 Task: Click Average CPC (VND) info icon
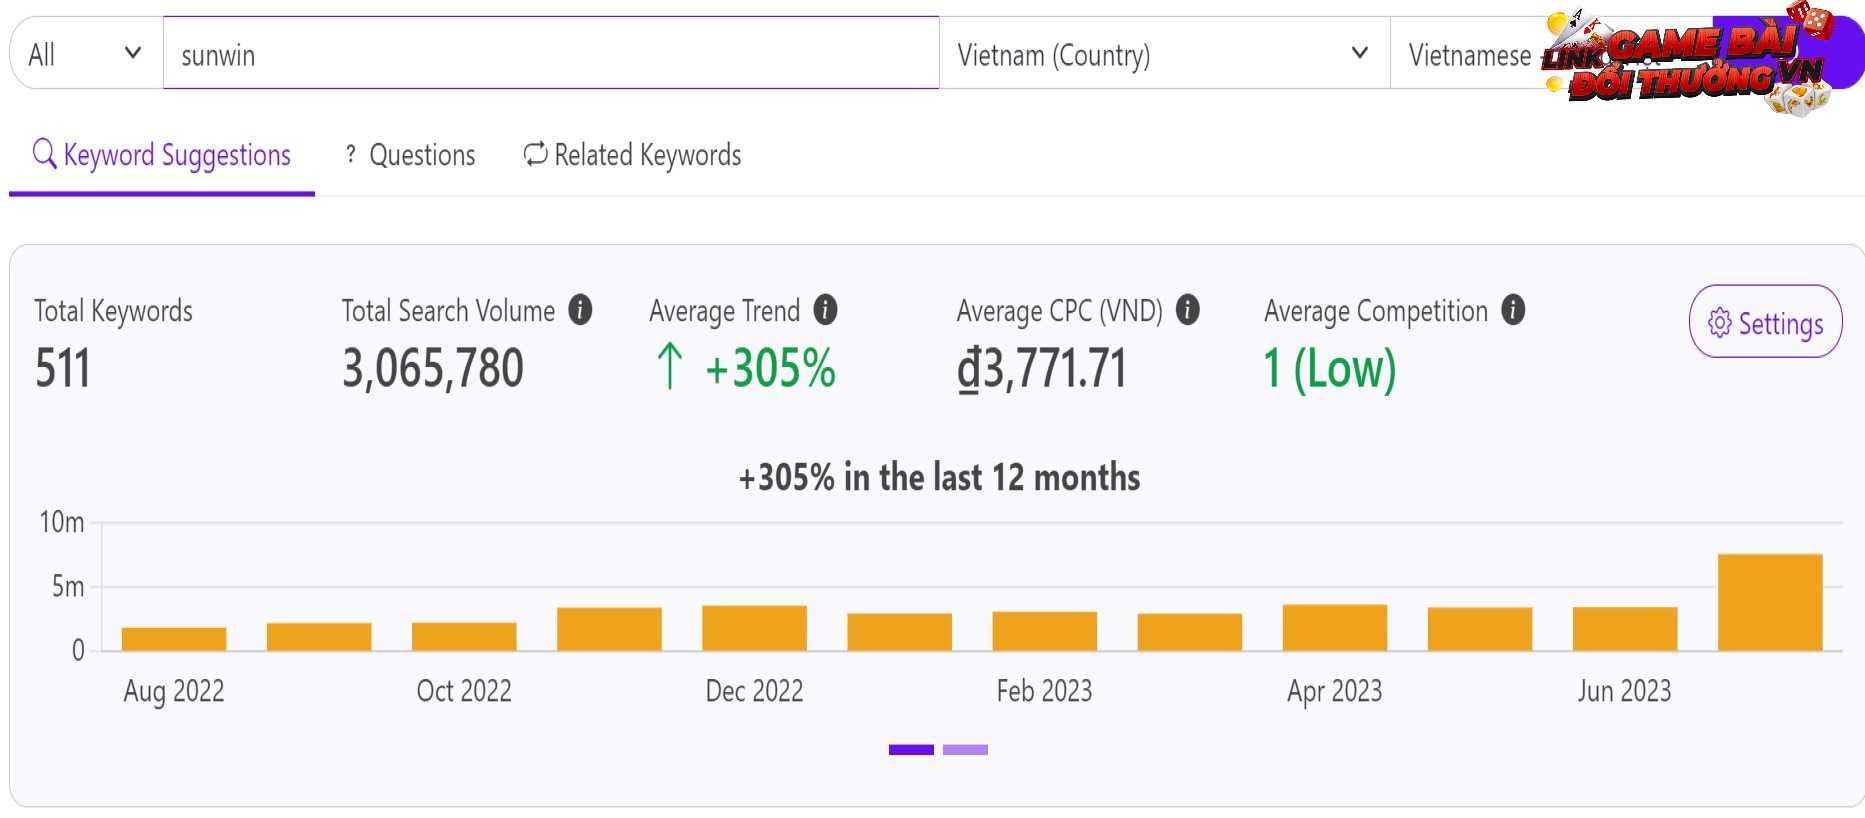click(x=1187, y=310)
